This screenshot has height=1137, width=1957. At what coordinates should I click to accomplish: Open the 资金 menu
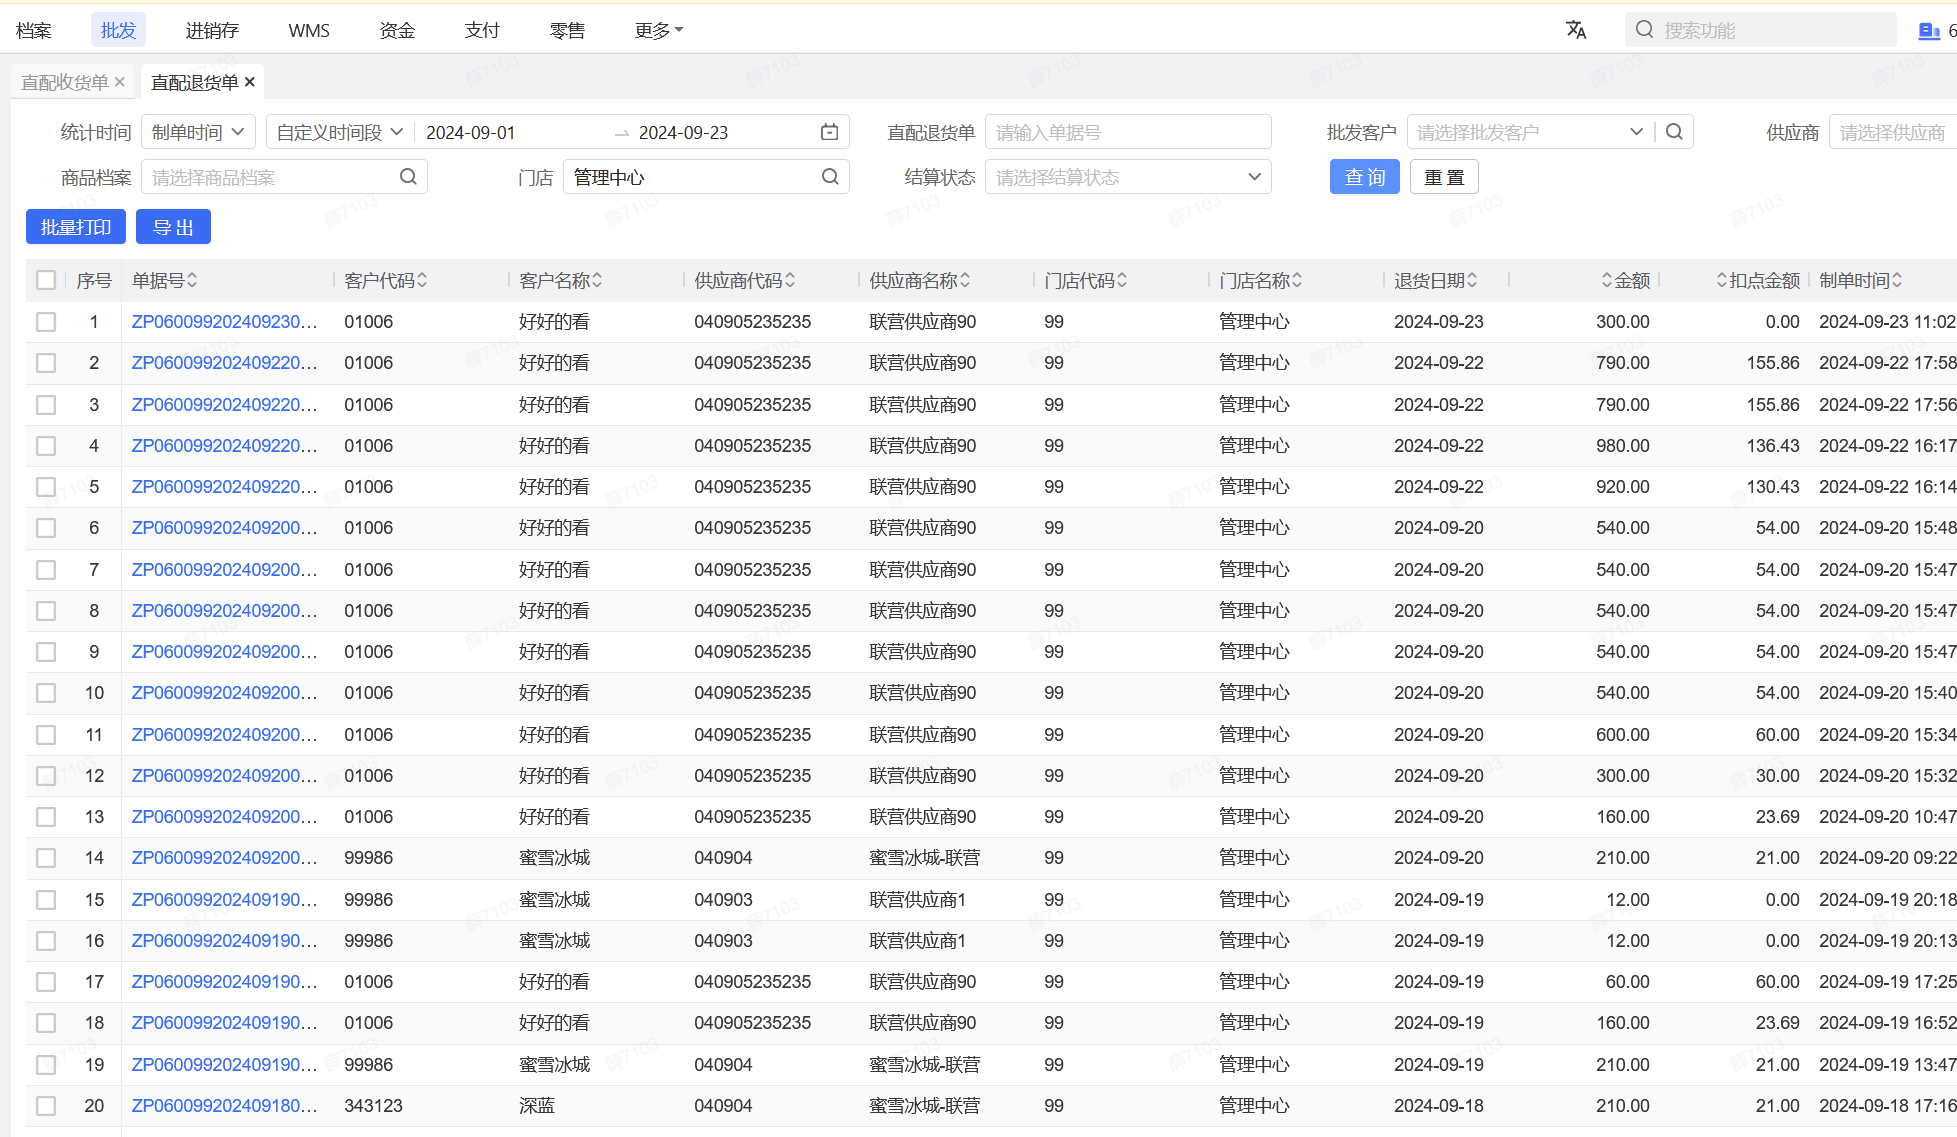[397, 30]
